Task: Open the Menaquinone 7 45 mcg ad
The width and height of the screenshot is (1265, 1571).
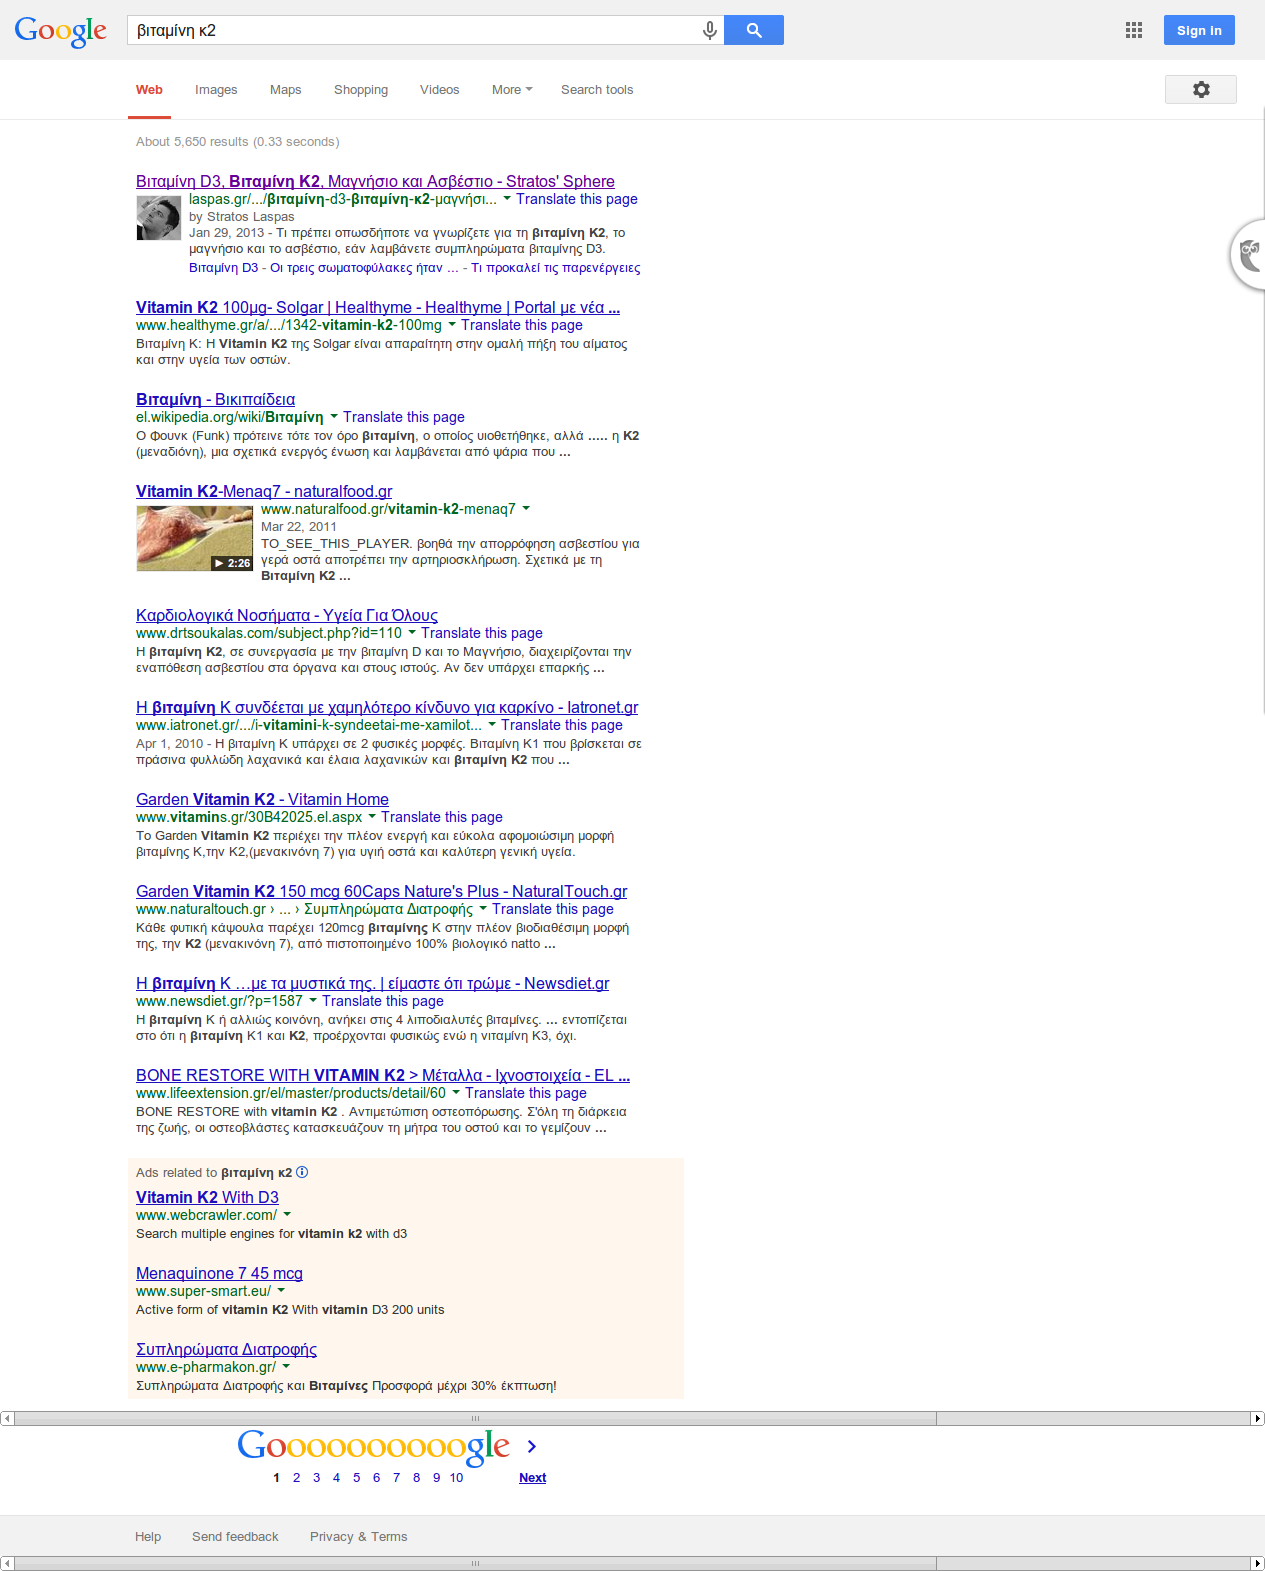Action: (x=219, y=1273)
